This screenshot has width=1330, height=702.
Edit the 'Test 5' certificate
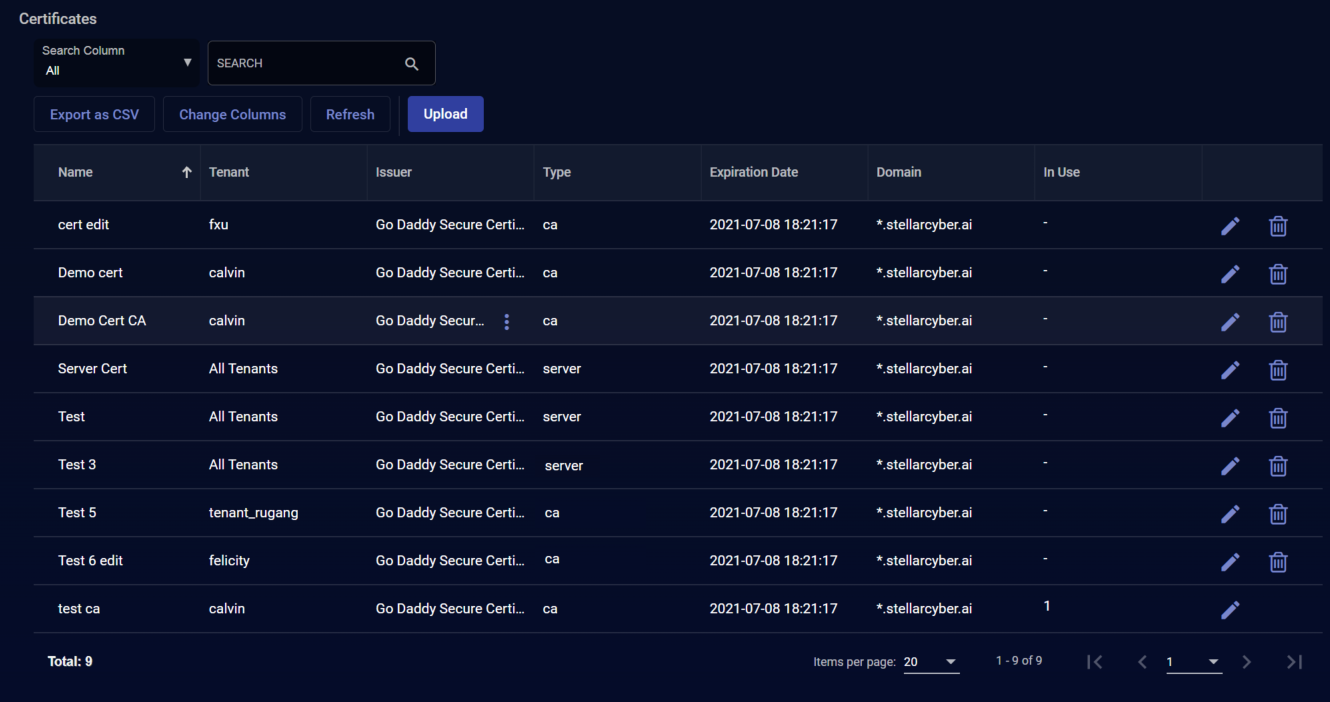click(x=1230, y=514)
